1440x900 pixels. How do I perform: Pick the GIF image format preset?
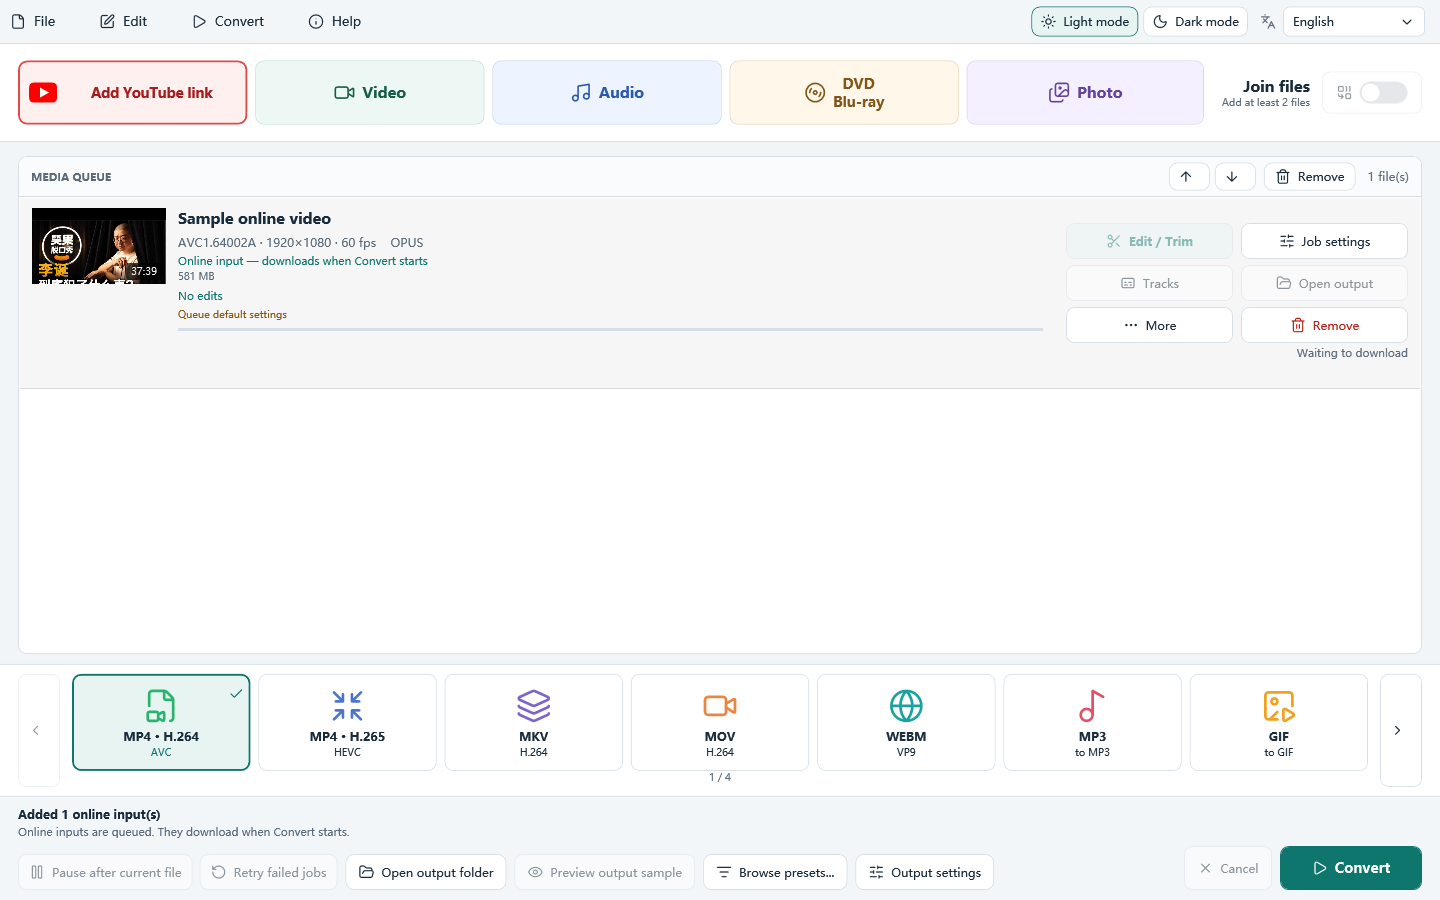(x=1278, y=722)
